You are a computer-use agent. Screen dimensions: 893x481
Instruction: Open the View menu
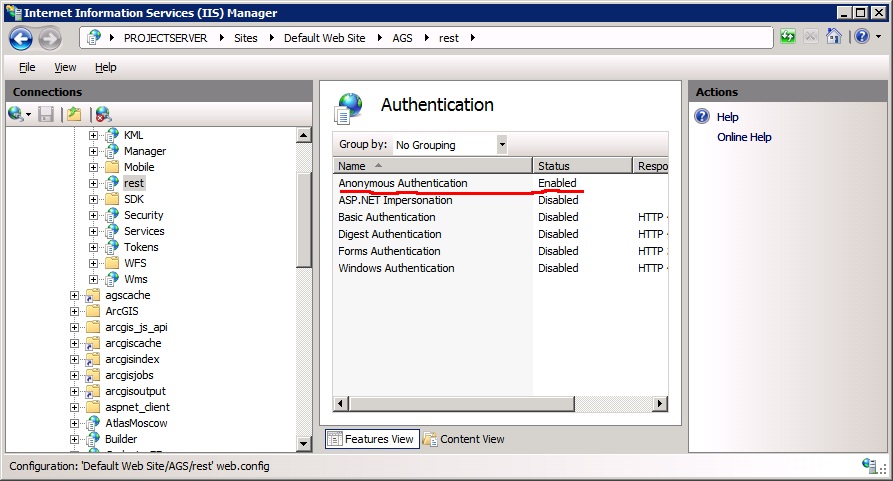pyautogui.click(x=65, y=67)
